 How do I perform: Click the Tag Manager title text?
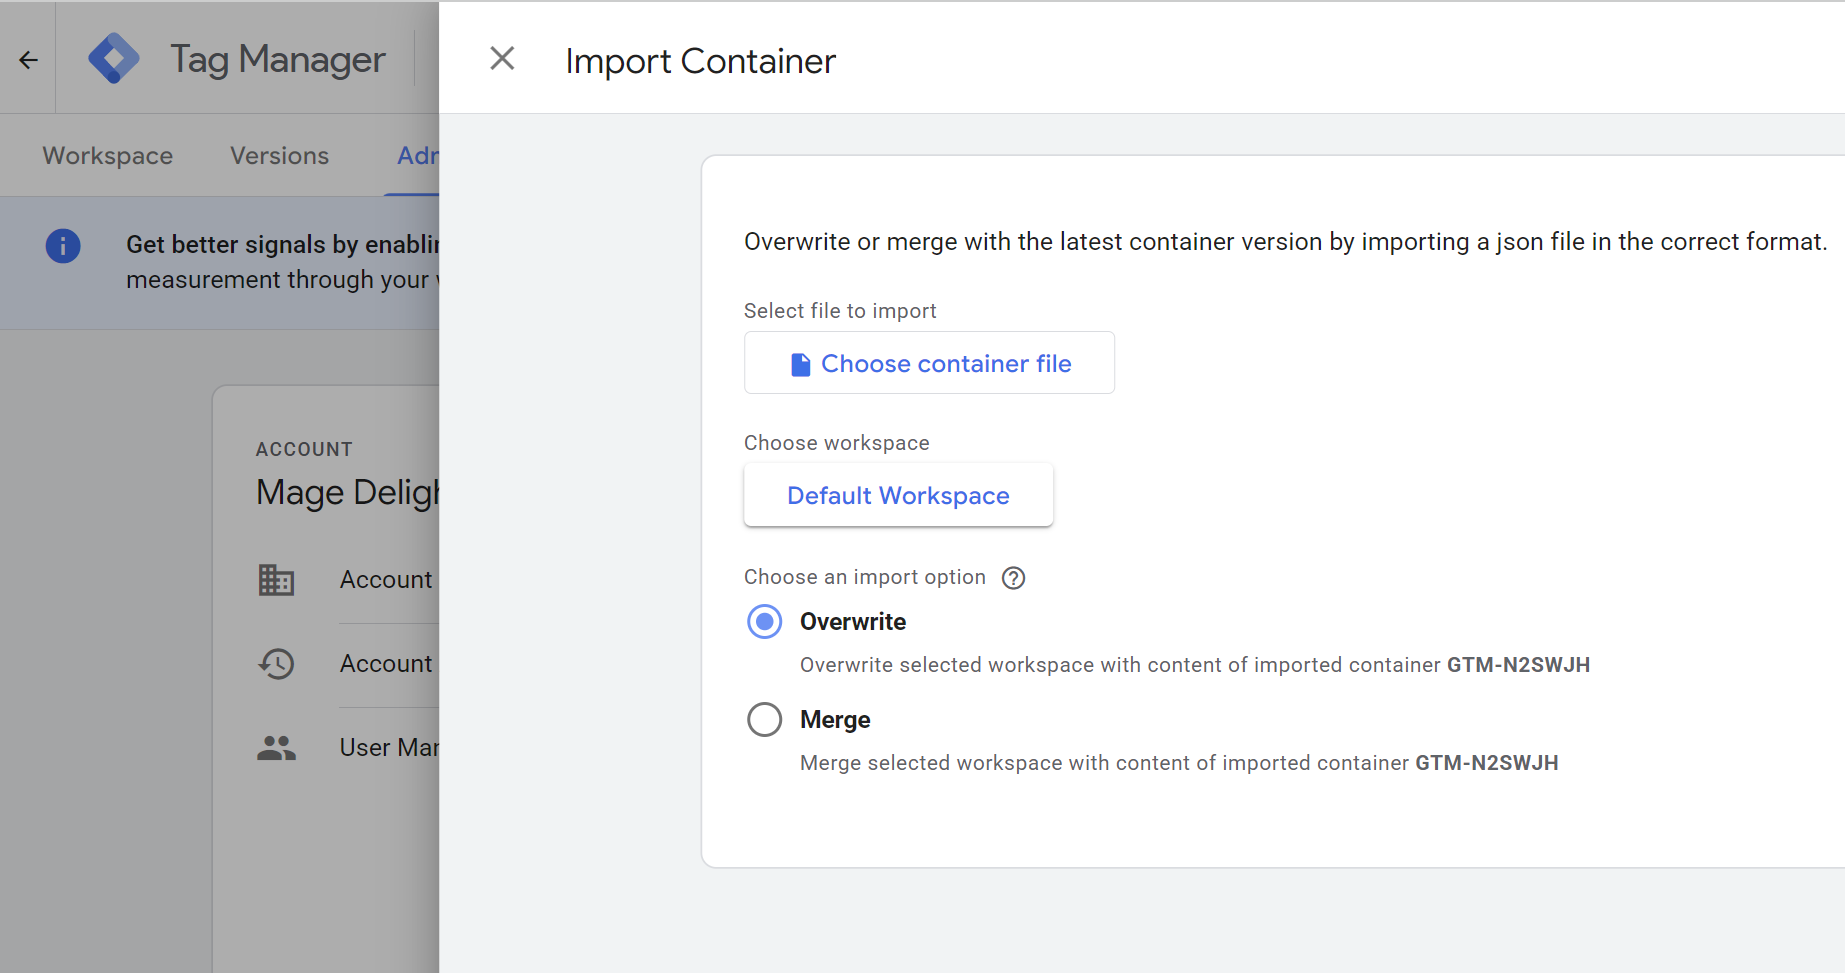tap(277, 60)
